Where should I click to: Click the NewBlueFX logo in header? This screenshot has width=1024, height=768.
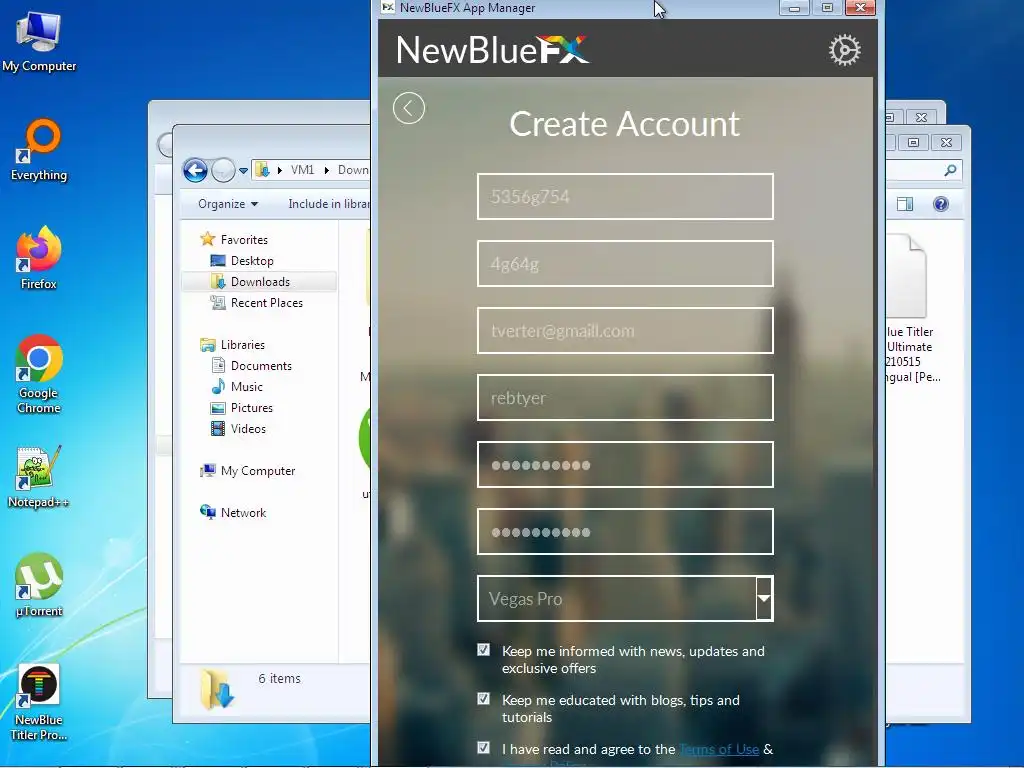pyautogui.click(x=492, y=50)
